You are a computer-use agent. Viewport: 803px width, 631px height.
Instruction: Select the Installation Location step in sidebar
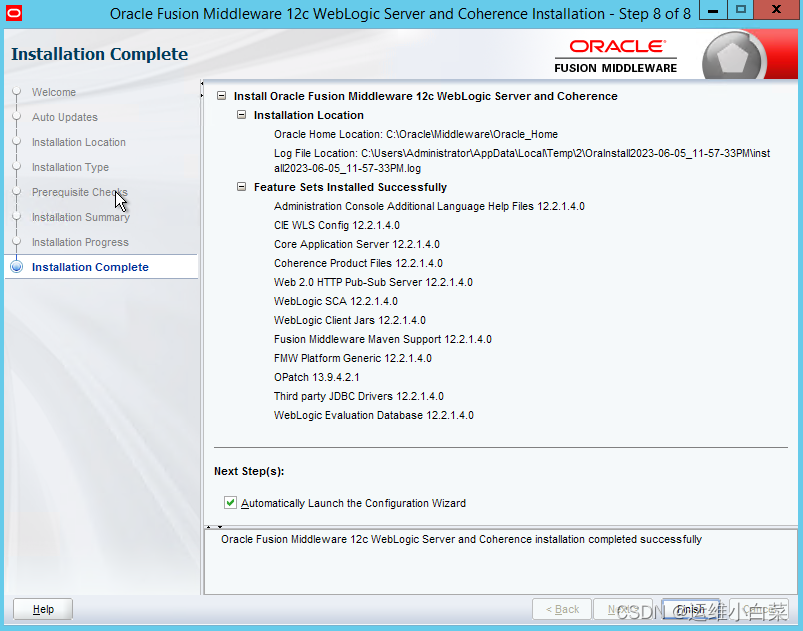pos(78,142)
